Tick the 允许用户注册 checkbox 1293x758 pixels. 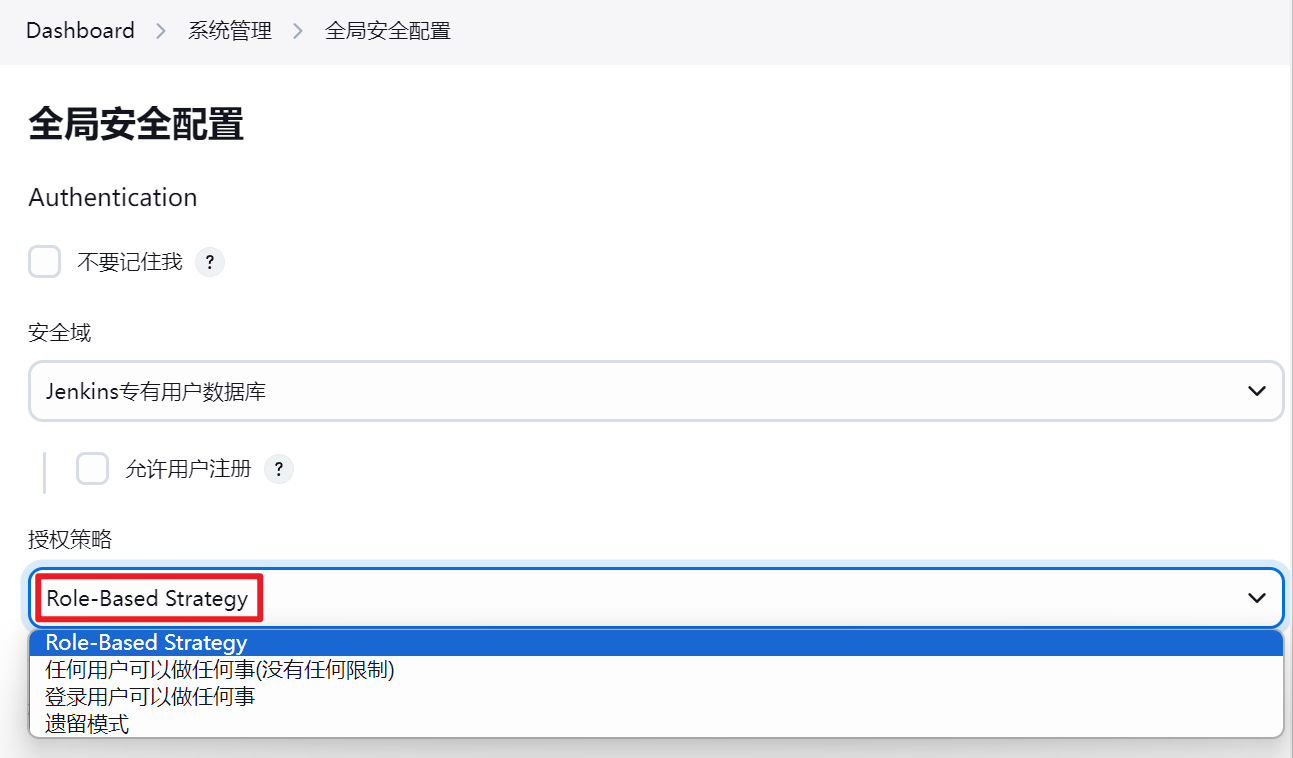pyautogui.click(x=92, y=468)
